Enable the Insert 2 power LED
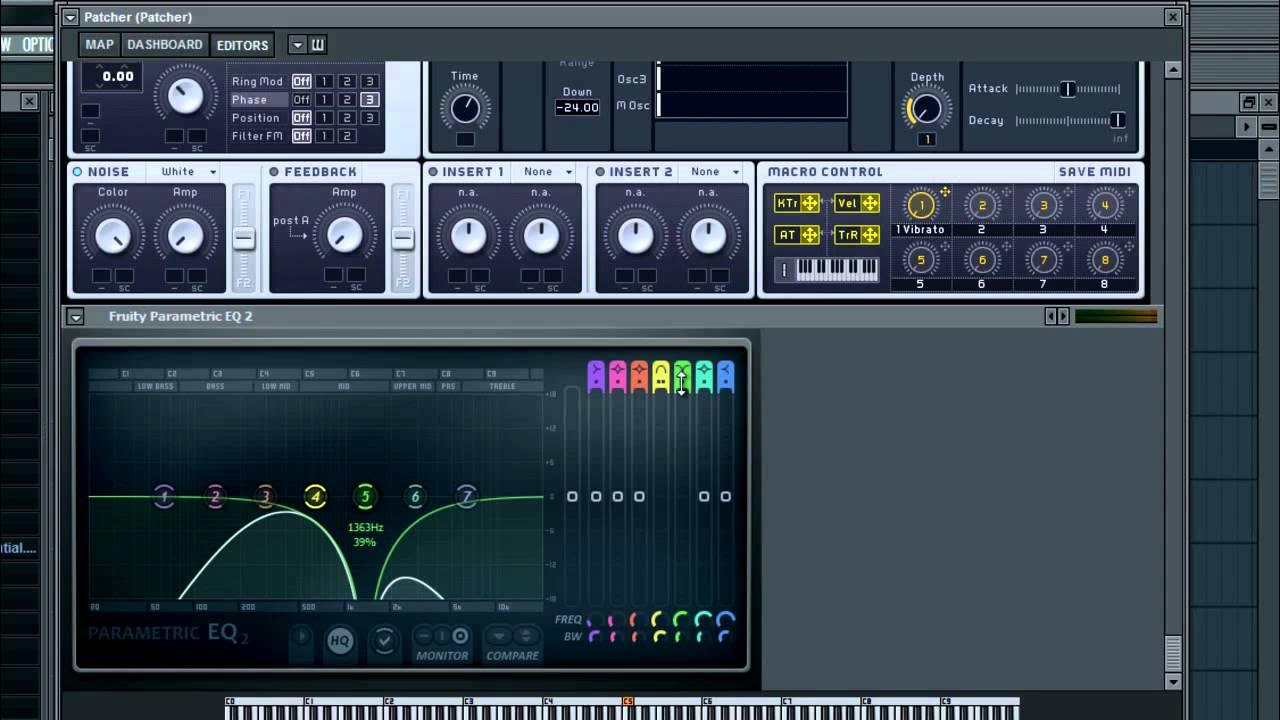This screenshot has width=1280, height=720. tap(600, 172)
